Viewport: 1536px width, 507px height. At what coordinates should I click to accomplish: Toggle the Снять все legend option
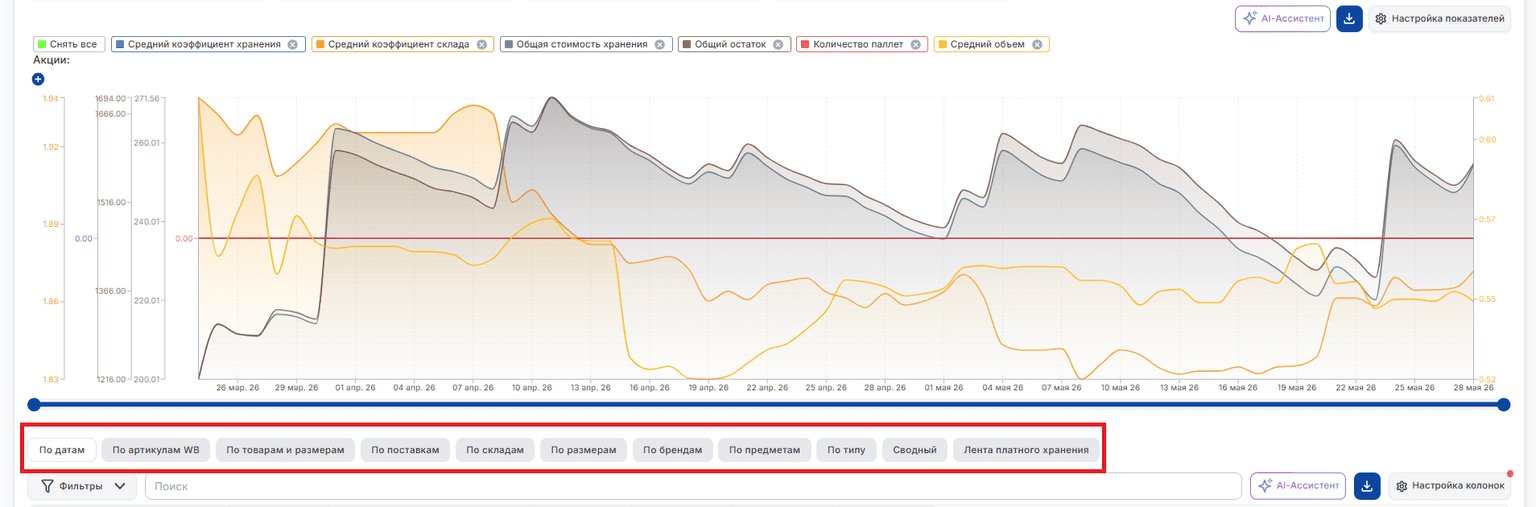67,45
